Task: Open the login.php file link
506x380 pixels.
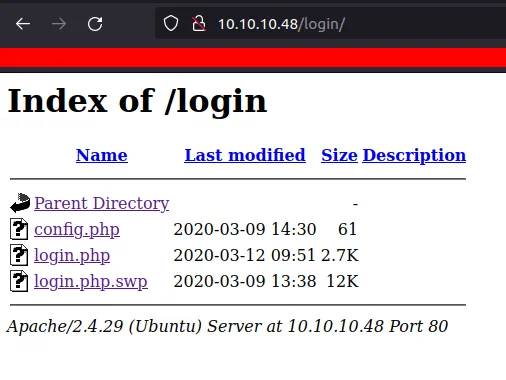Action: 72,256
